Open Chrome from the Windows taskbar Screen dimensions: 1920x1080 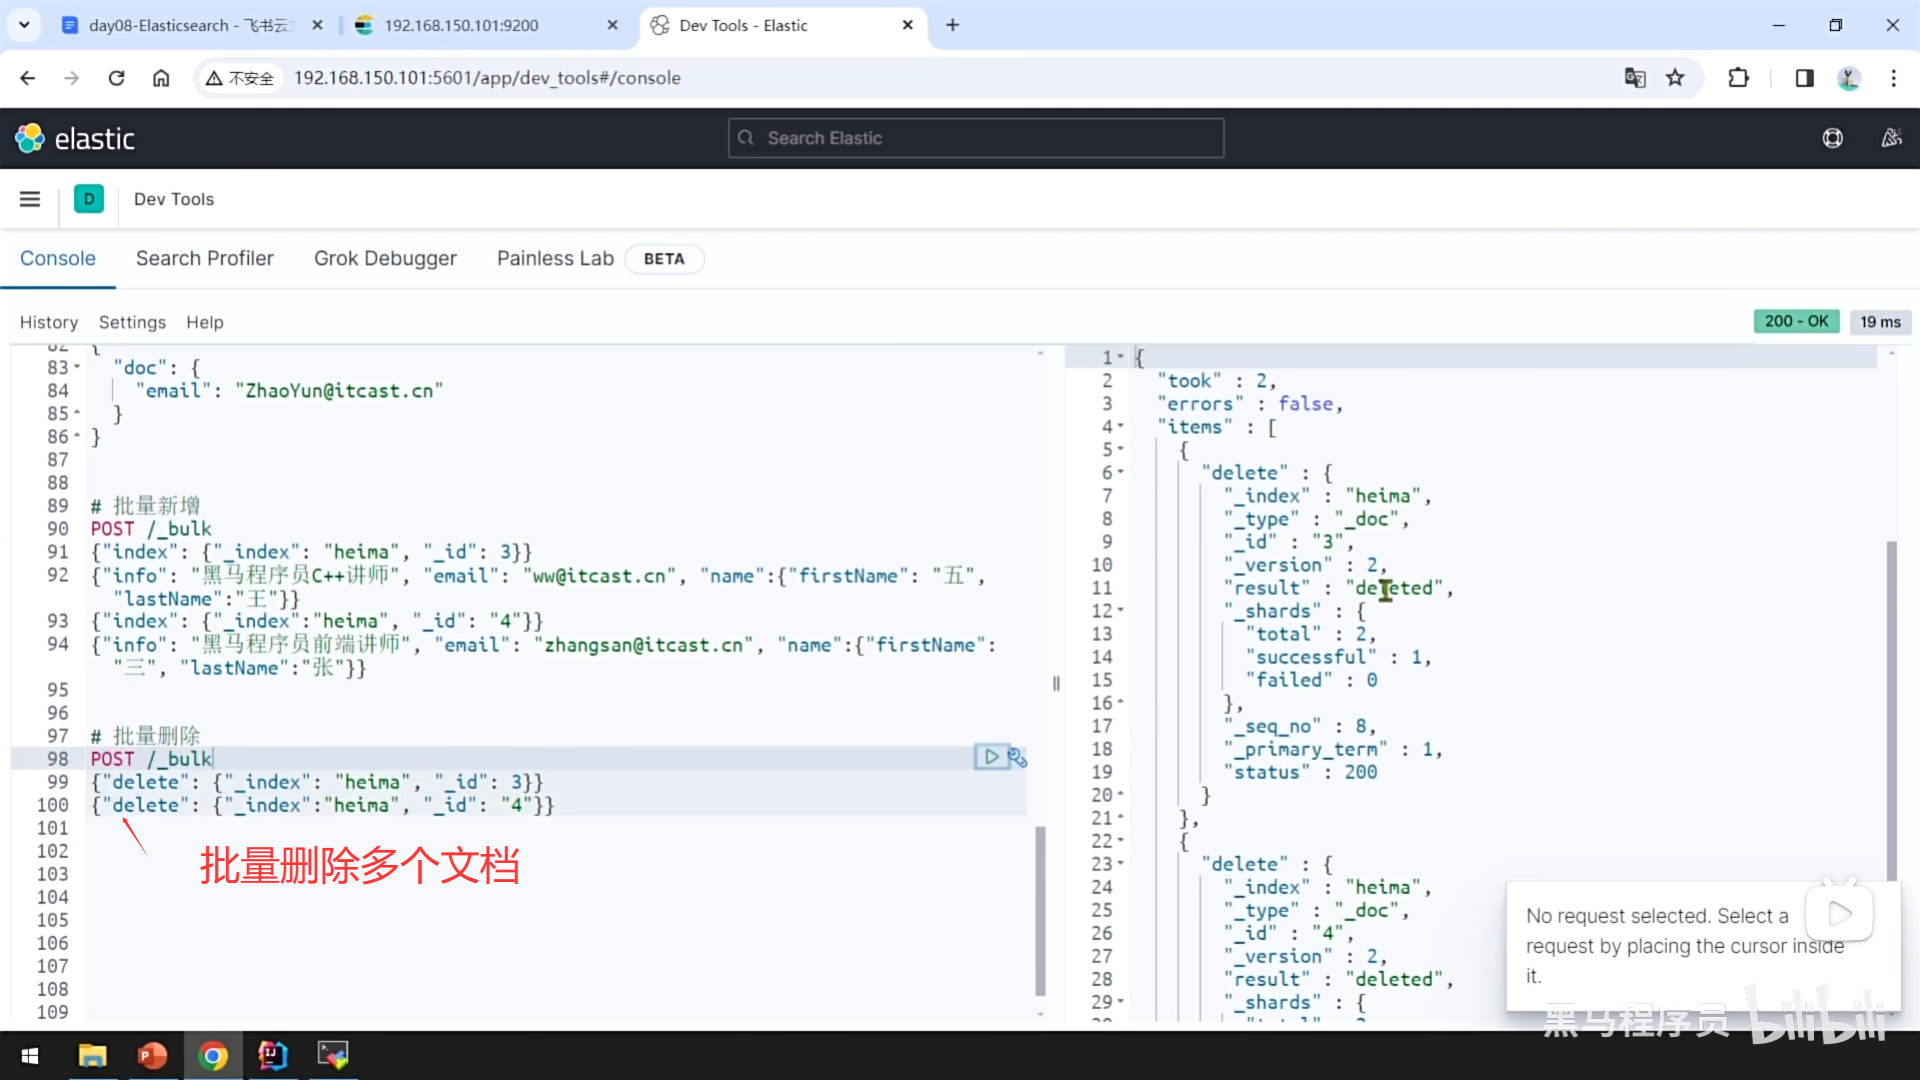[x=212, y=1055]
